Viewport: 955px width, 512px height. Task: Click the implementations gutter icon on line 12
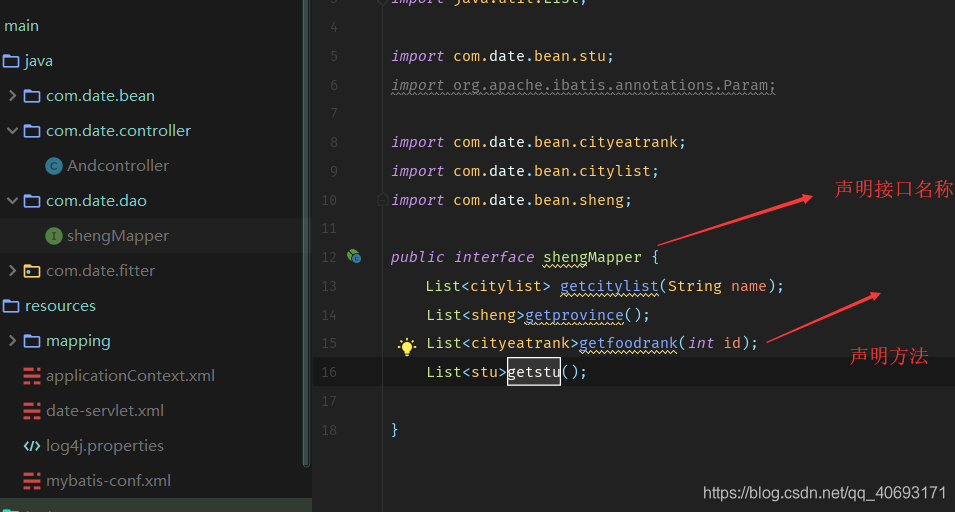(354, 256)
